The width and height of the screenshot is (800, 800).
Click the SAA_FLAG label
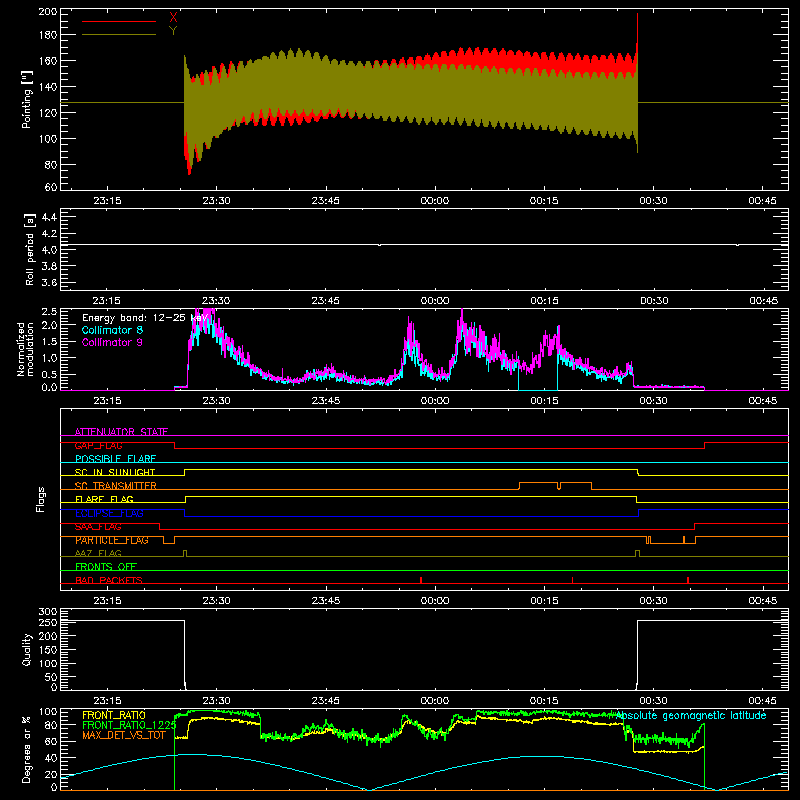[98, 527]
